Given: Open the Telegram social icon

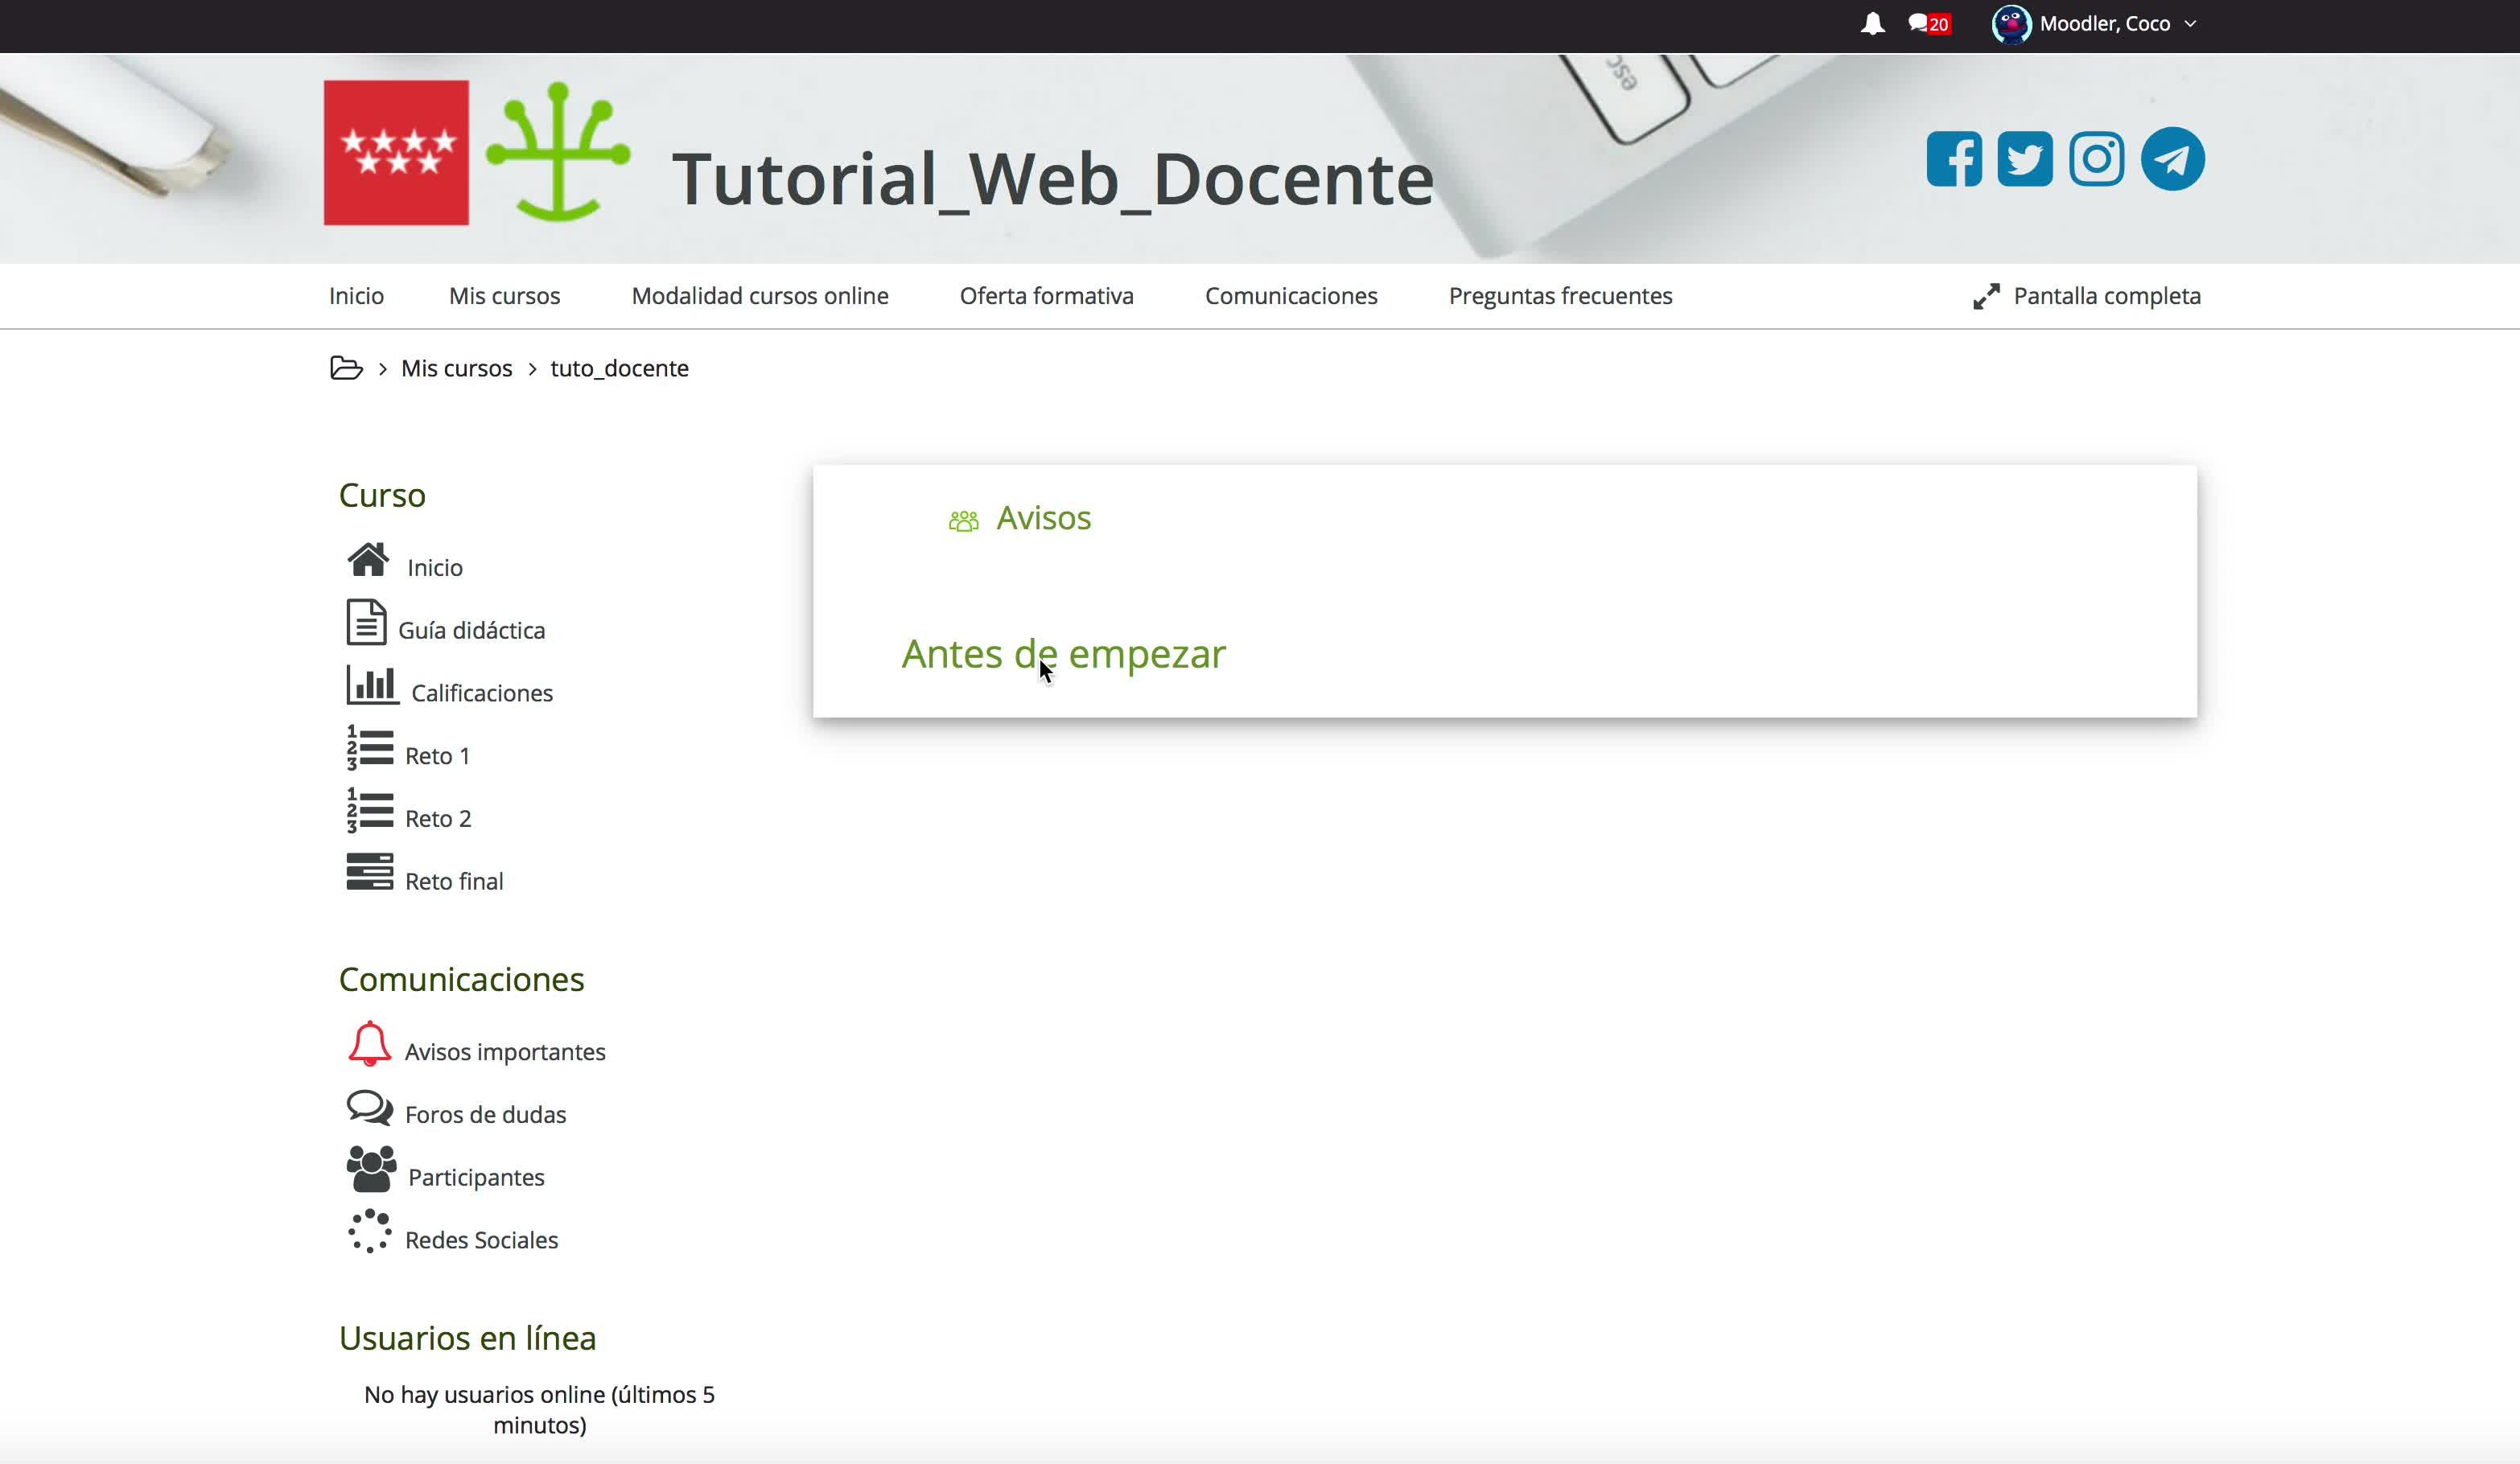Looking at the screenshot, I should (2172, 159).
